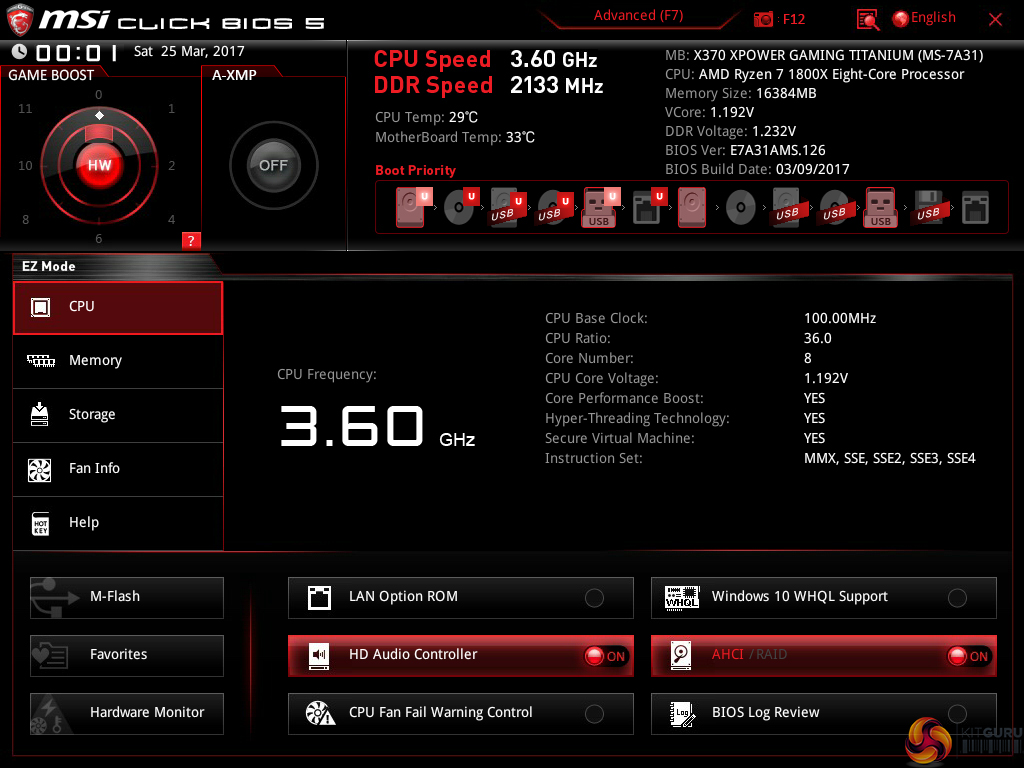
Task: Set Game Boost dial to level 2
Action: pyautogui.click(x=172, y=166)
